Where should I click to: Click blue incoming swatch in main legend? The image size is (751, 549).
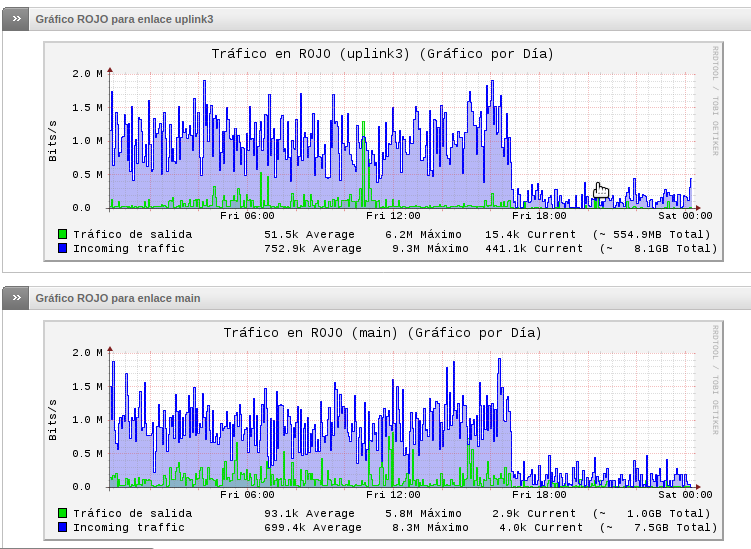pyautogui.click(x=62, y=527)
